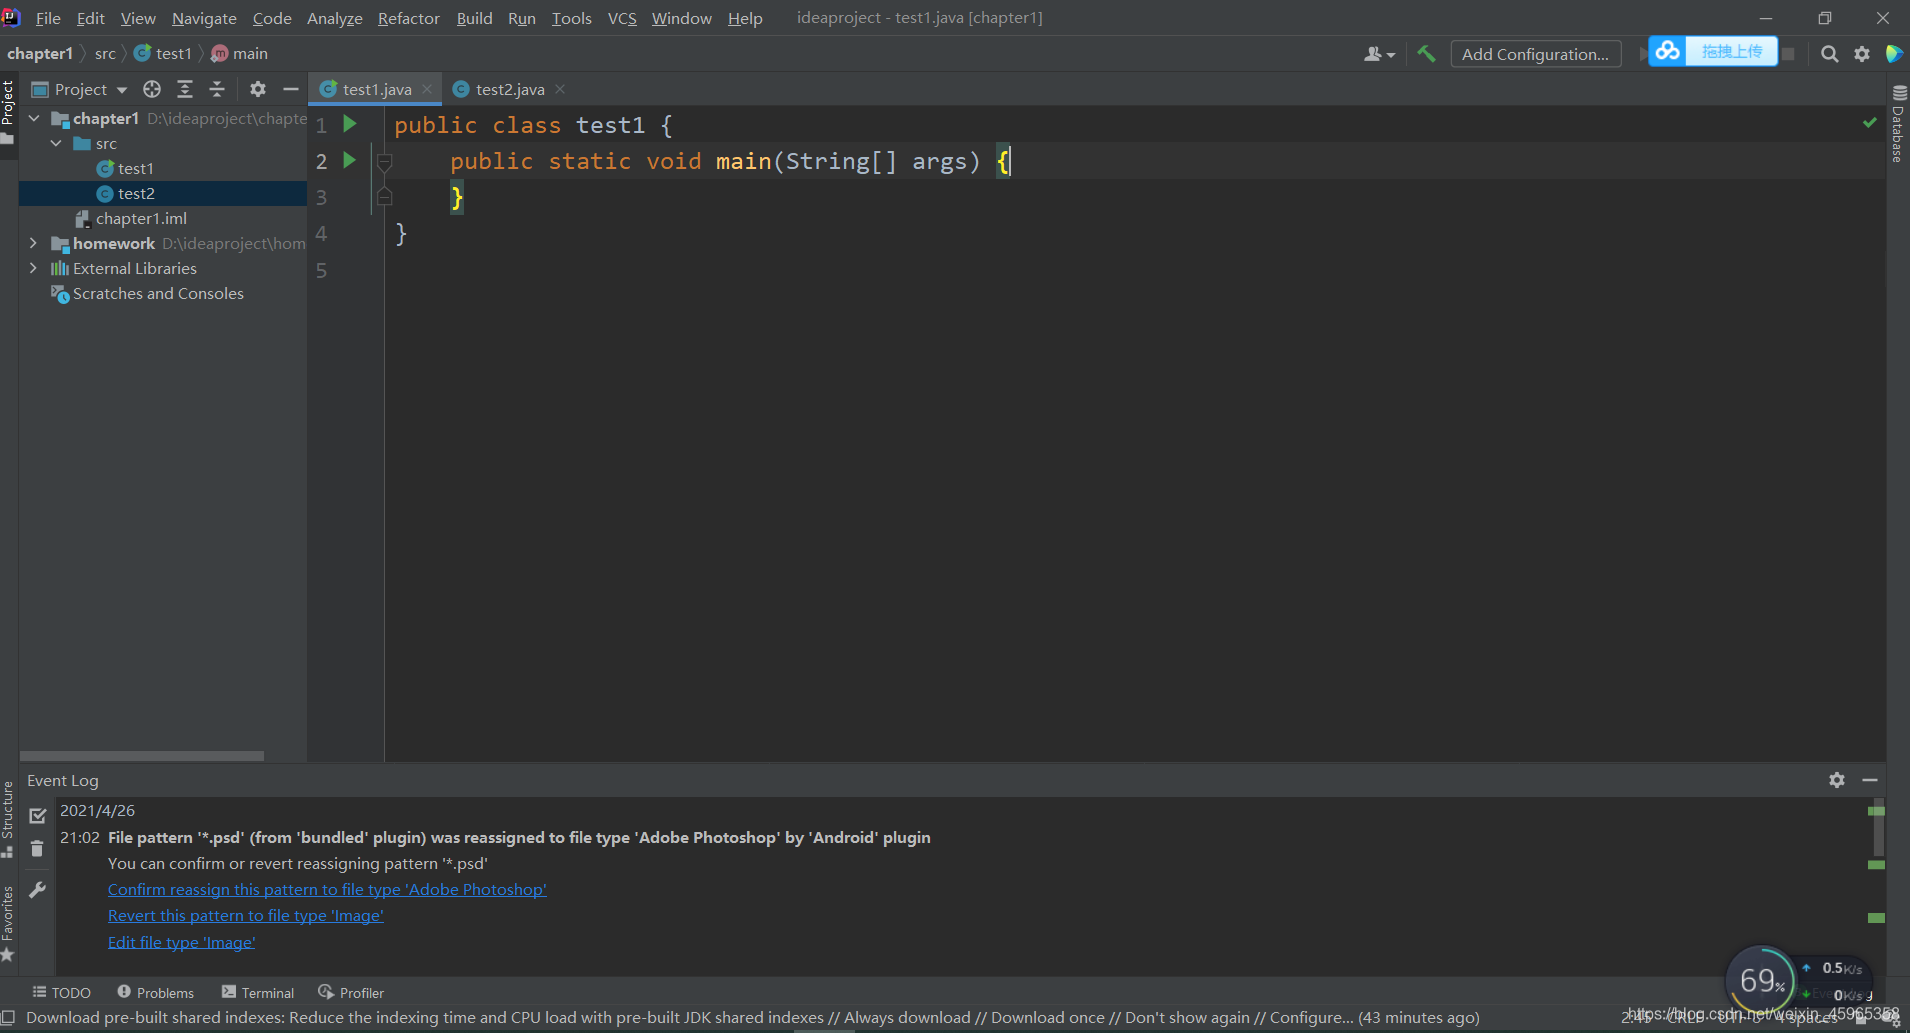The height and width of the screenshot is (1033, 1910).
Task: Collapse the src folder node
Action: [56, 143]
